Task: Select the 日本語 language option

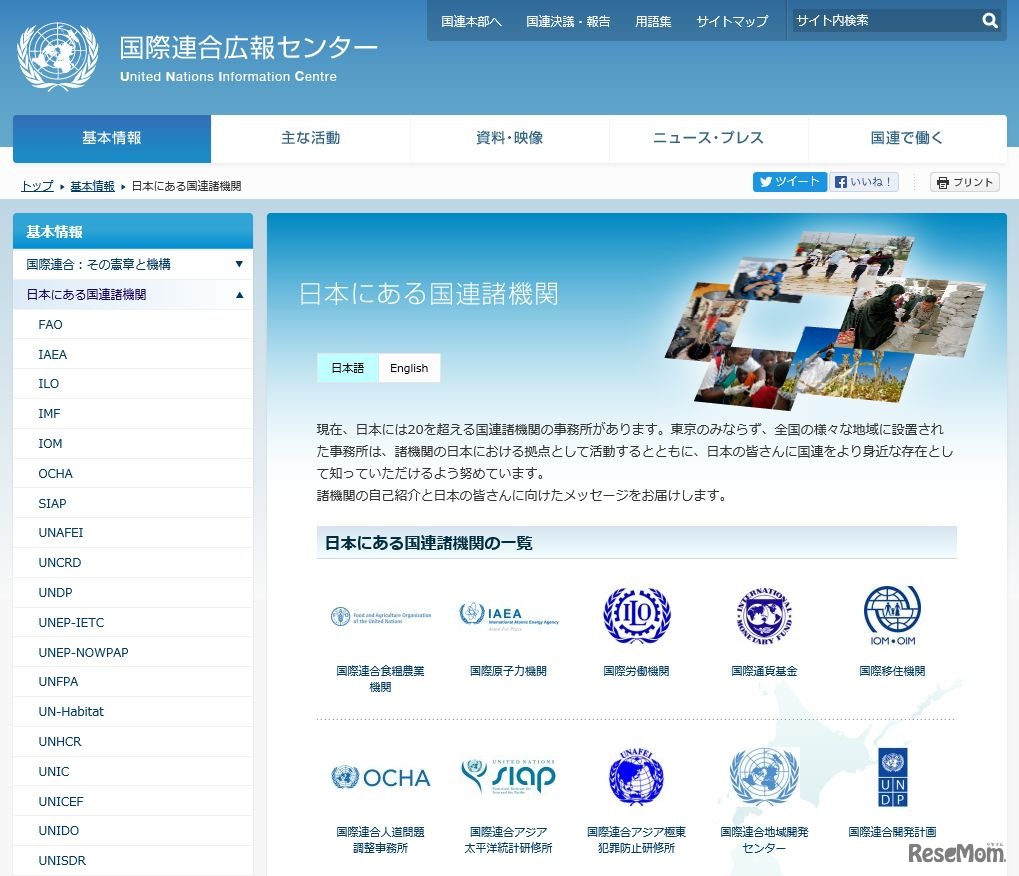Action: [x=347, y=368]
